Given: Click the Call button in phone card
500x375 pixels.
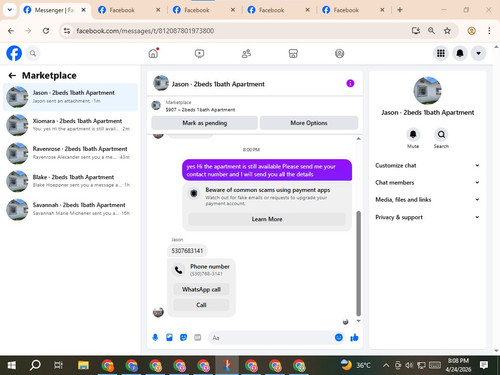Looking at the screenshot, I should click(x=201, y=305).
